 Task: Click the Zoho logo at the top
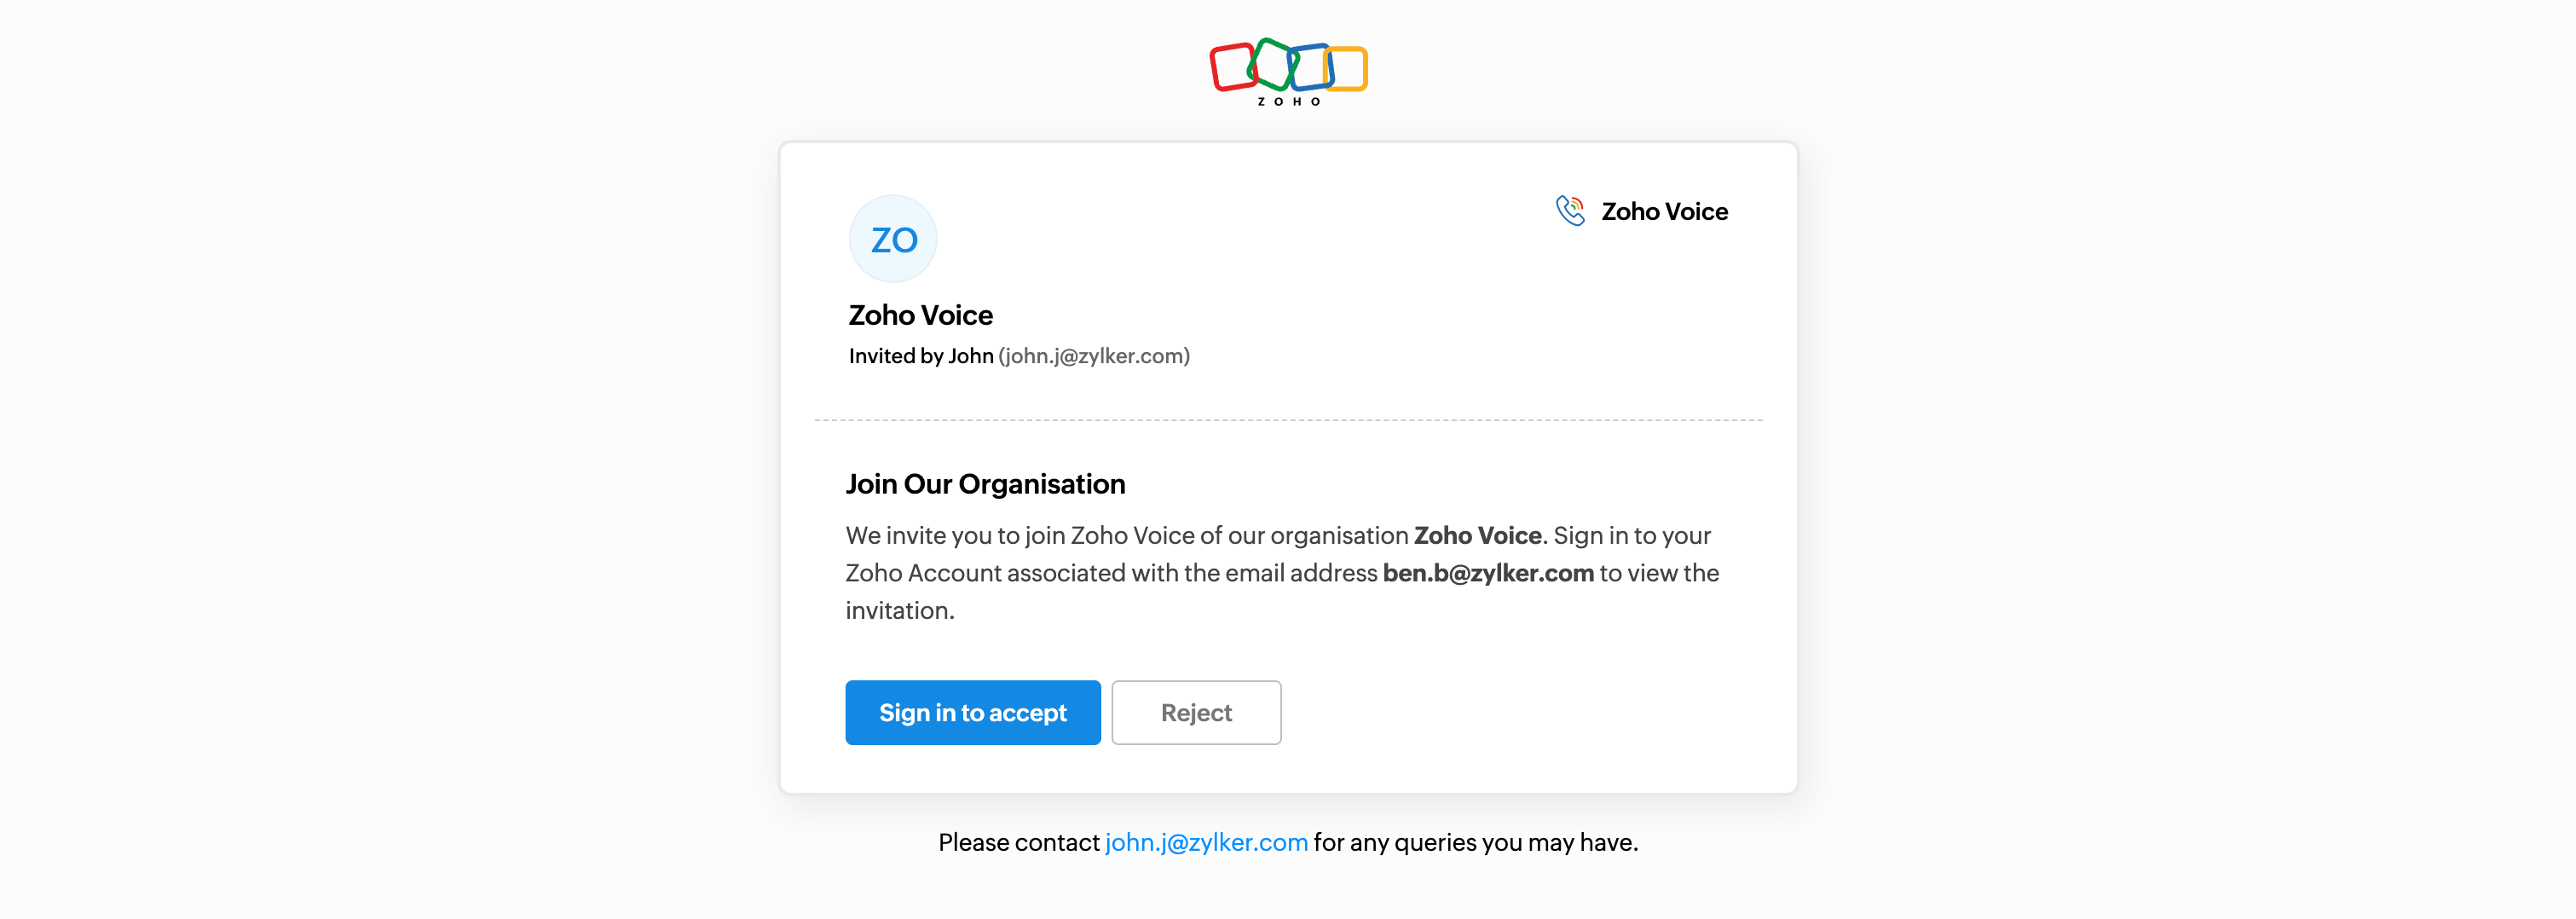tap(1288, 70)
